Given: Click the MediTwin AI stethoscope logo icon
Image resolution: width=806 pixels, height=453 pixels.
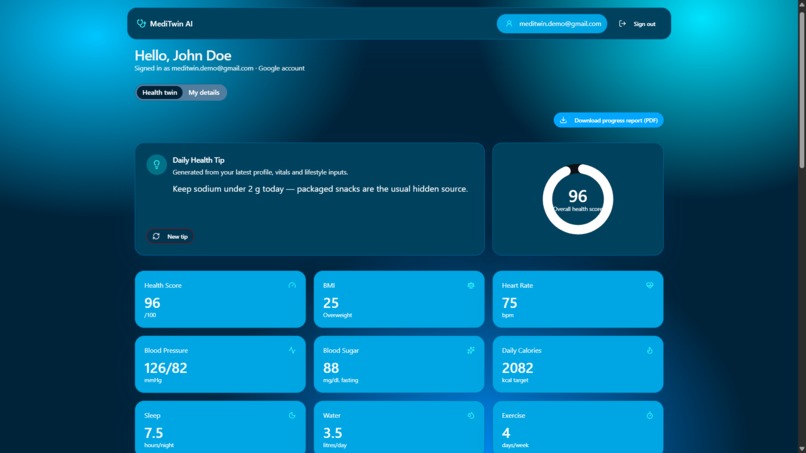Looking at the screenshot, I should tap(141, 24).
